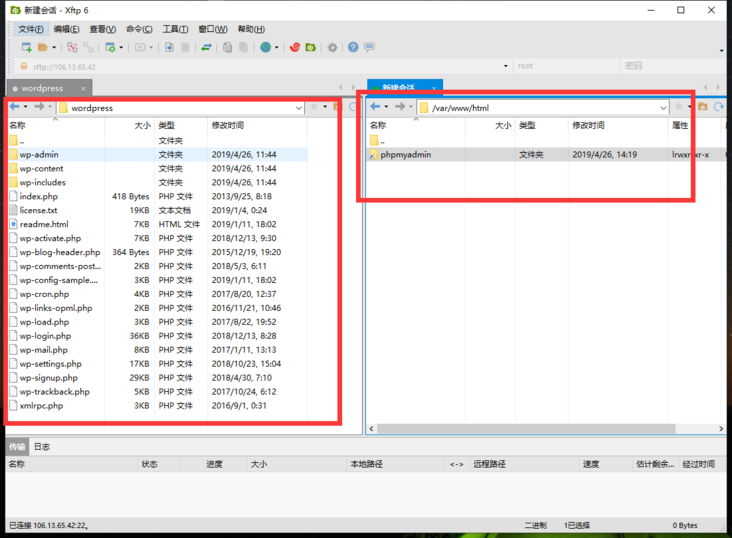Viewport: 732px width, 538px height.
Task: Open Help via blue question mark icon
Action: (x=353, y=47)
